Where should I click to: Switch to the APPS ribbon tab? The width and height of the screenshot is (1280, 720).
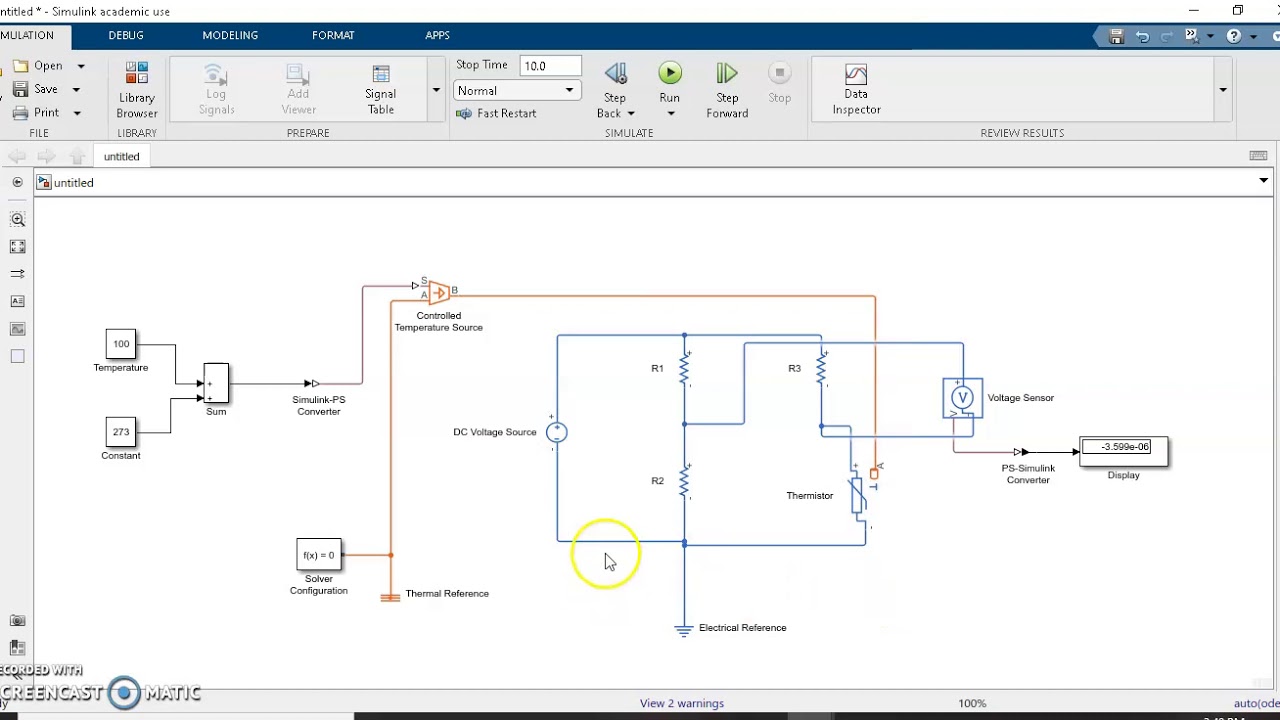coord(437,35)
